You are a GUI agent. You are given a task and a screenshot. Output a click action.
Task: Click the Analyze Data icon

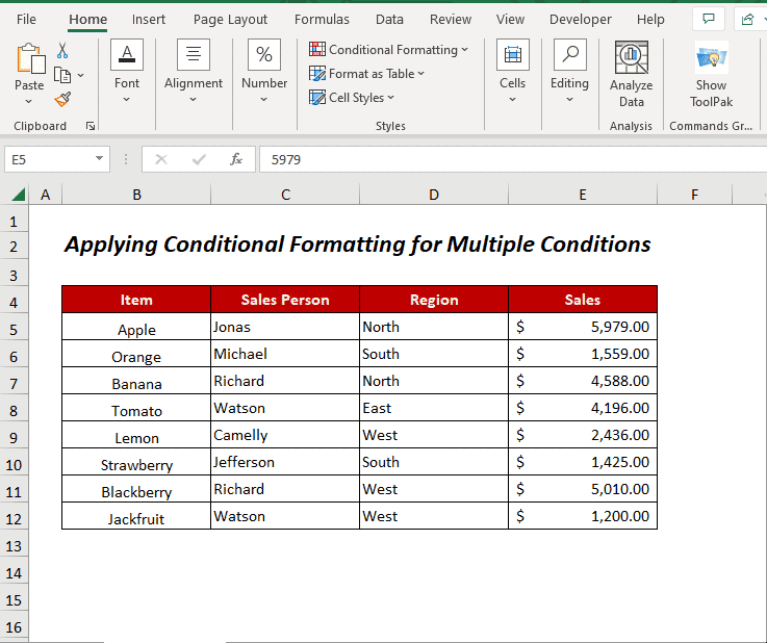tap(632, 57)
